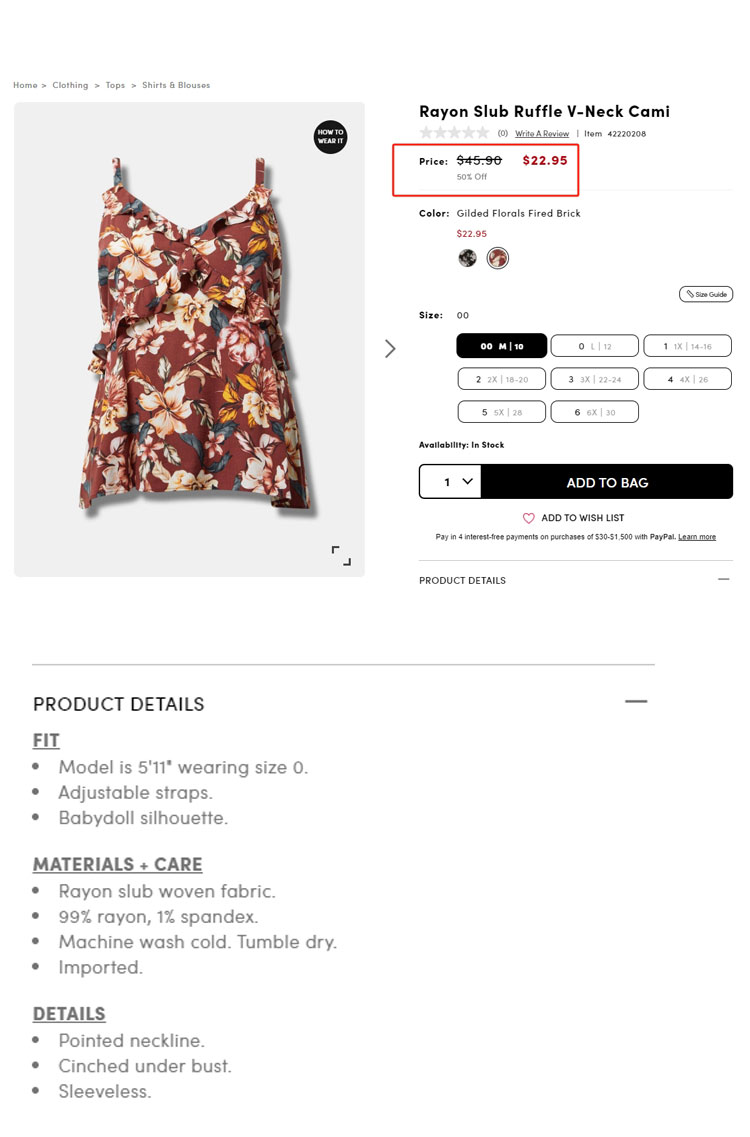The width and height of the screenshot is (750, 1137).
Task: Open the quantity dropdown
Action: 450,482
